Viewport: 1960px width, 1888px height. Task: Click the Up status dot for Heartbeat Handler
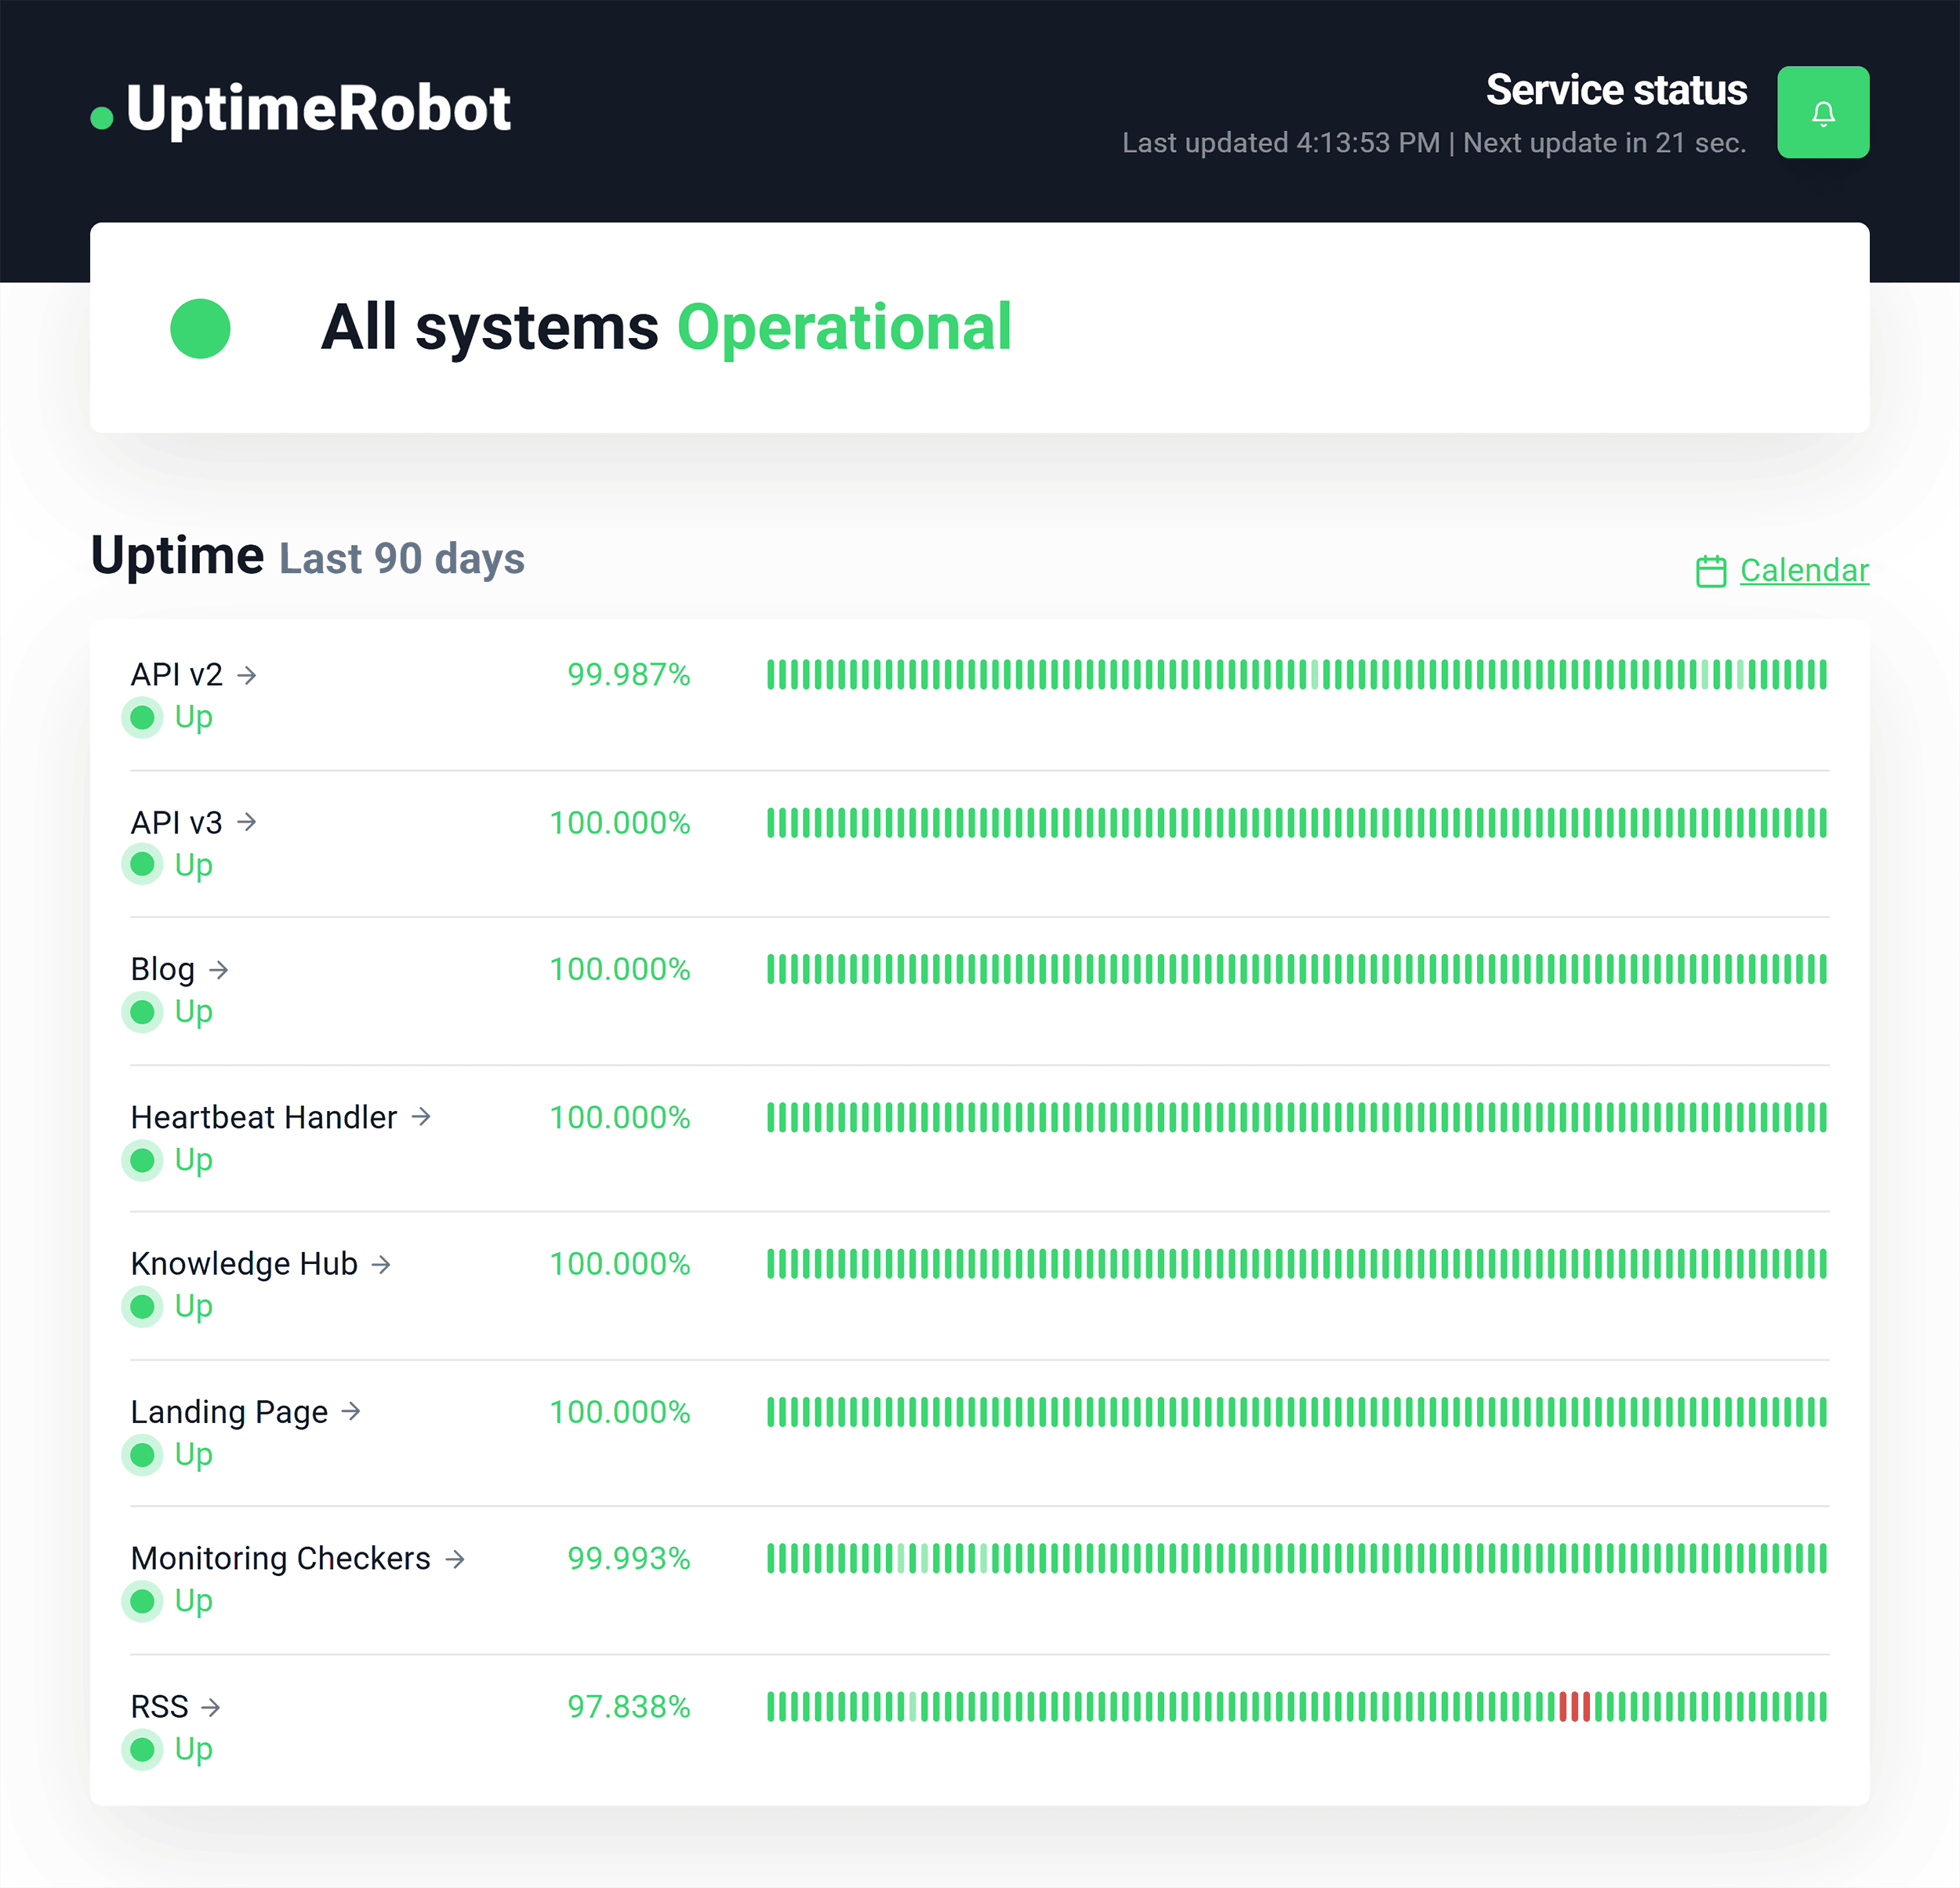(142, 1160)
